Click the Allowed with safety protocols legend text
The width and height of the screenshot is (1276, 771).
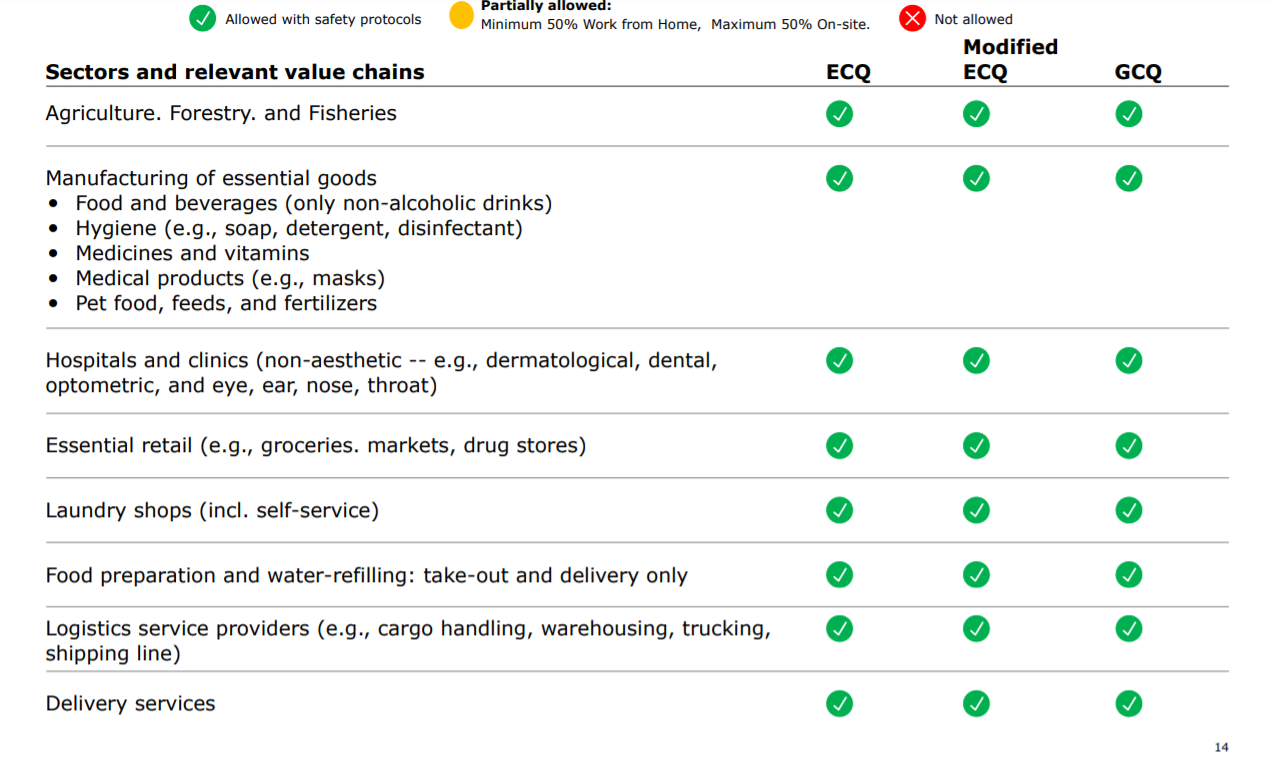pos(323,19)
